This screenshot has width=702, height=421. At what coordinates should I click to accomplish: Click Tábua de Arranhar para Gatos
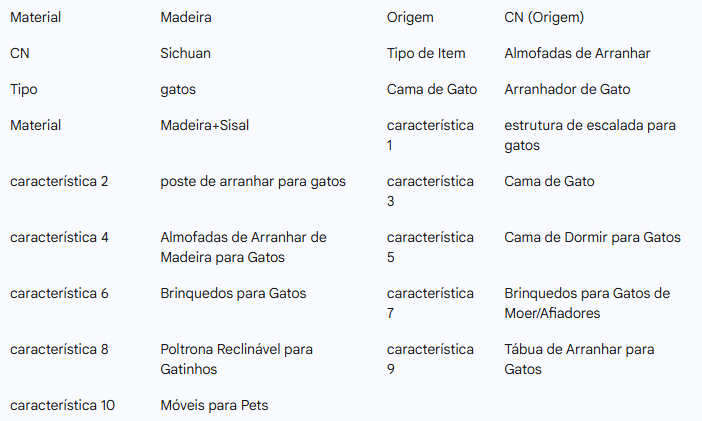tap(579, 359)
